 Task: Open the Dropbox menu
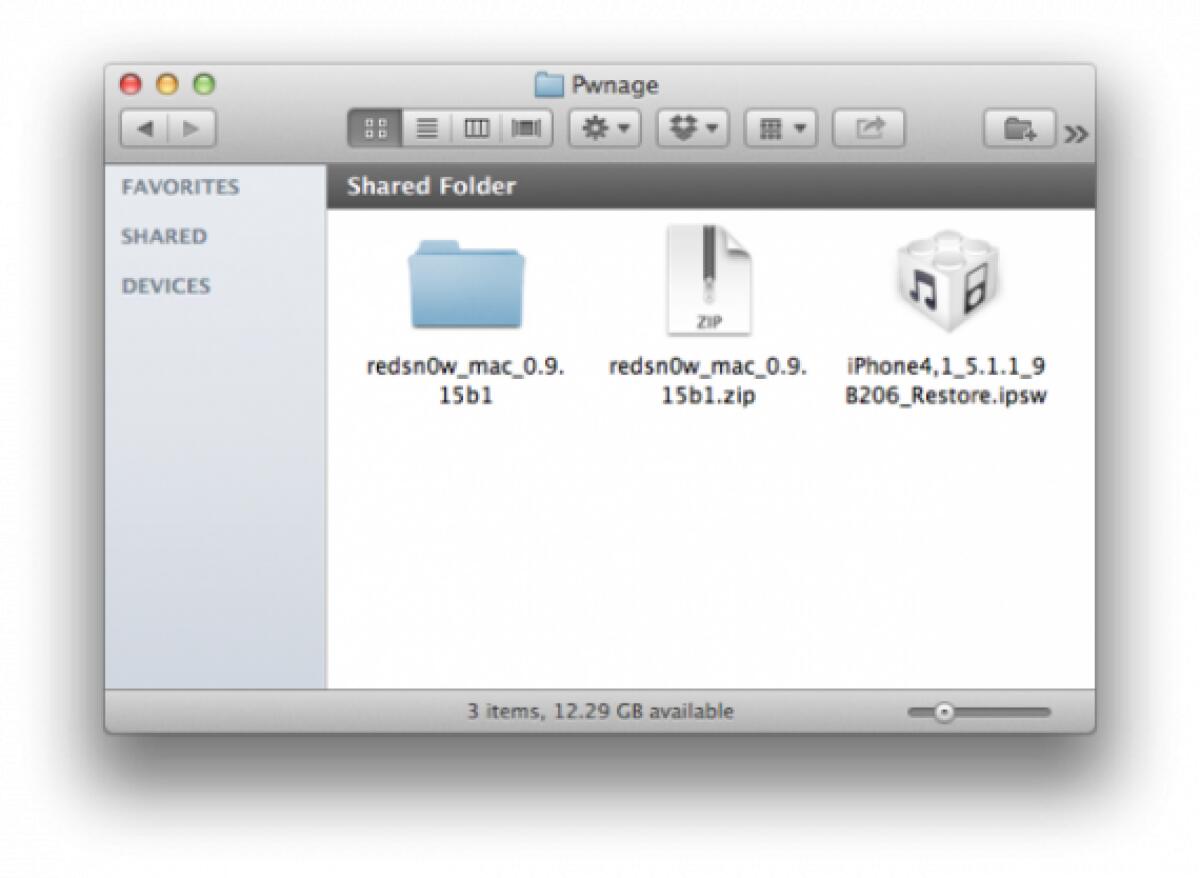click(692, 127)
